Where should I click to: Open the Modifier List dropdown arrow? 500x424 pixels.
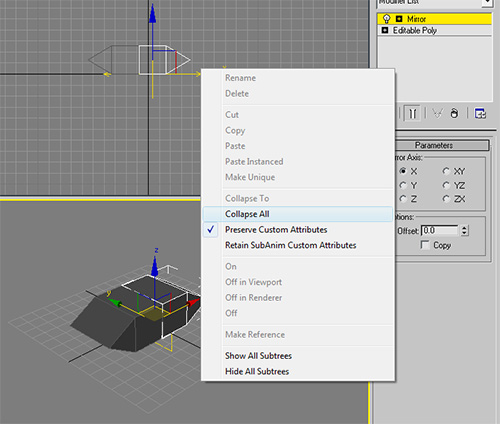(x=487, y=3)
